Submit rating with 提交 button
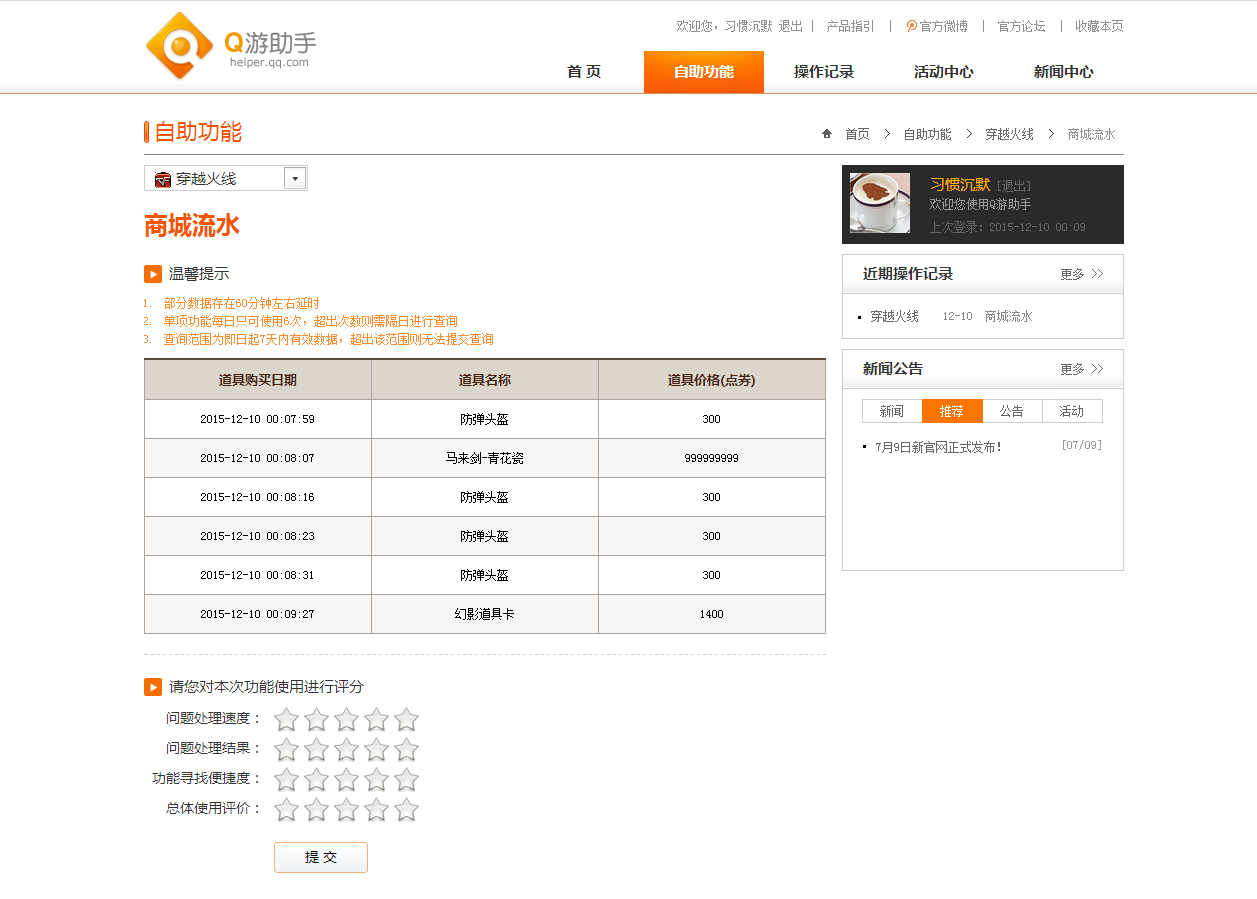Image resolution: width=1257 pixels, height=899 pixels. tap(321, 857)
